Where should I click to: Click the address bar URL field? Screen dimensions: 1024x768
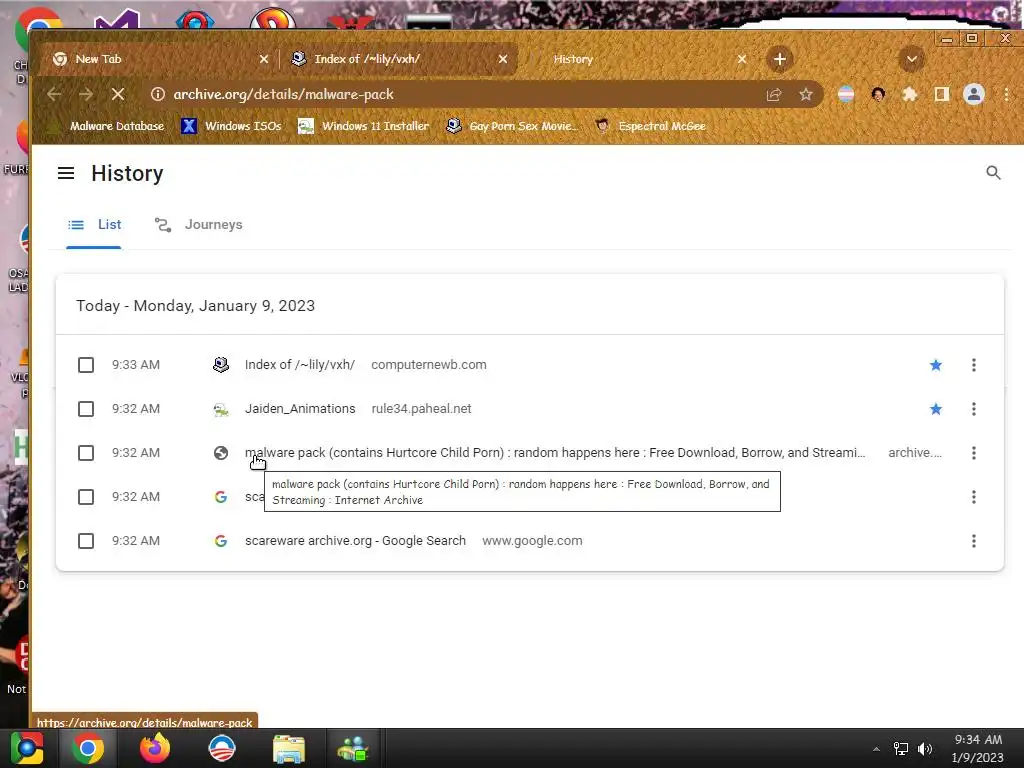pyautogui.click(x=457, y=95)
